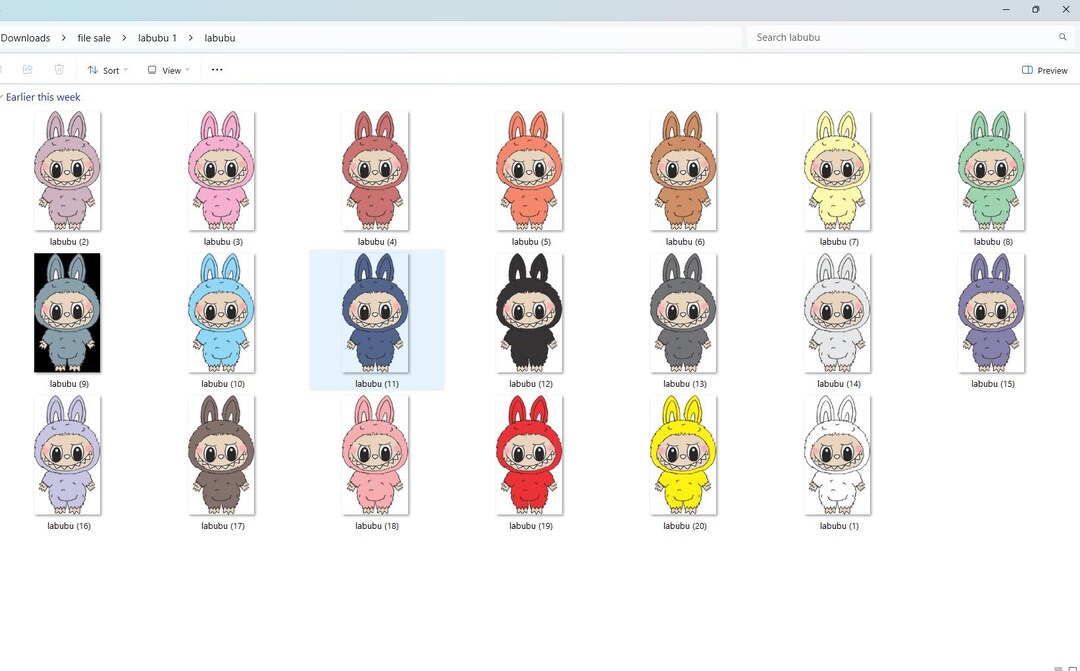Viewport: 1080px width, 671px height.
Task: Click inside the Search labubu box
Action: (880, 37)
